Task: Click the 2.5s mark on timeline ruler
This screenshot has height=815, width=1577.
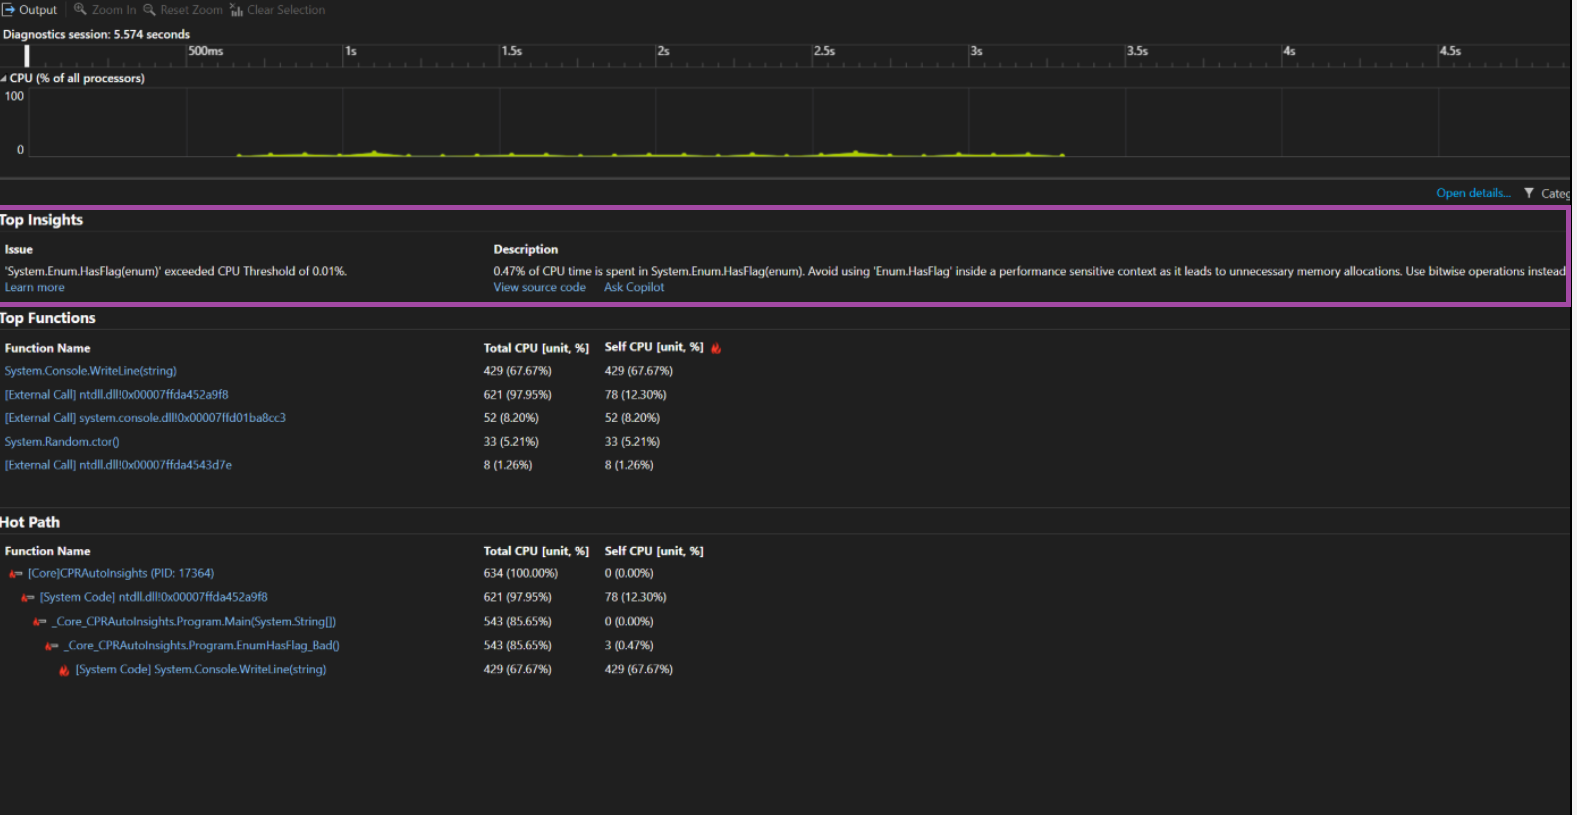Action: pos(824,51)
